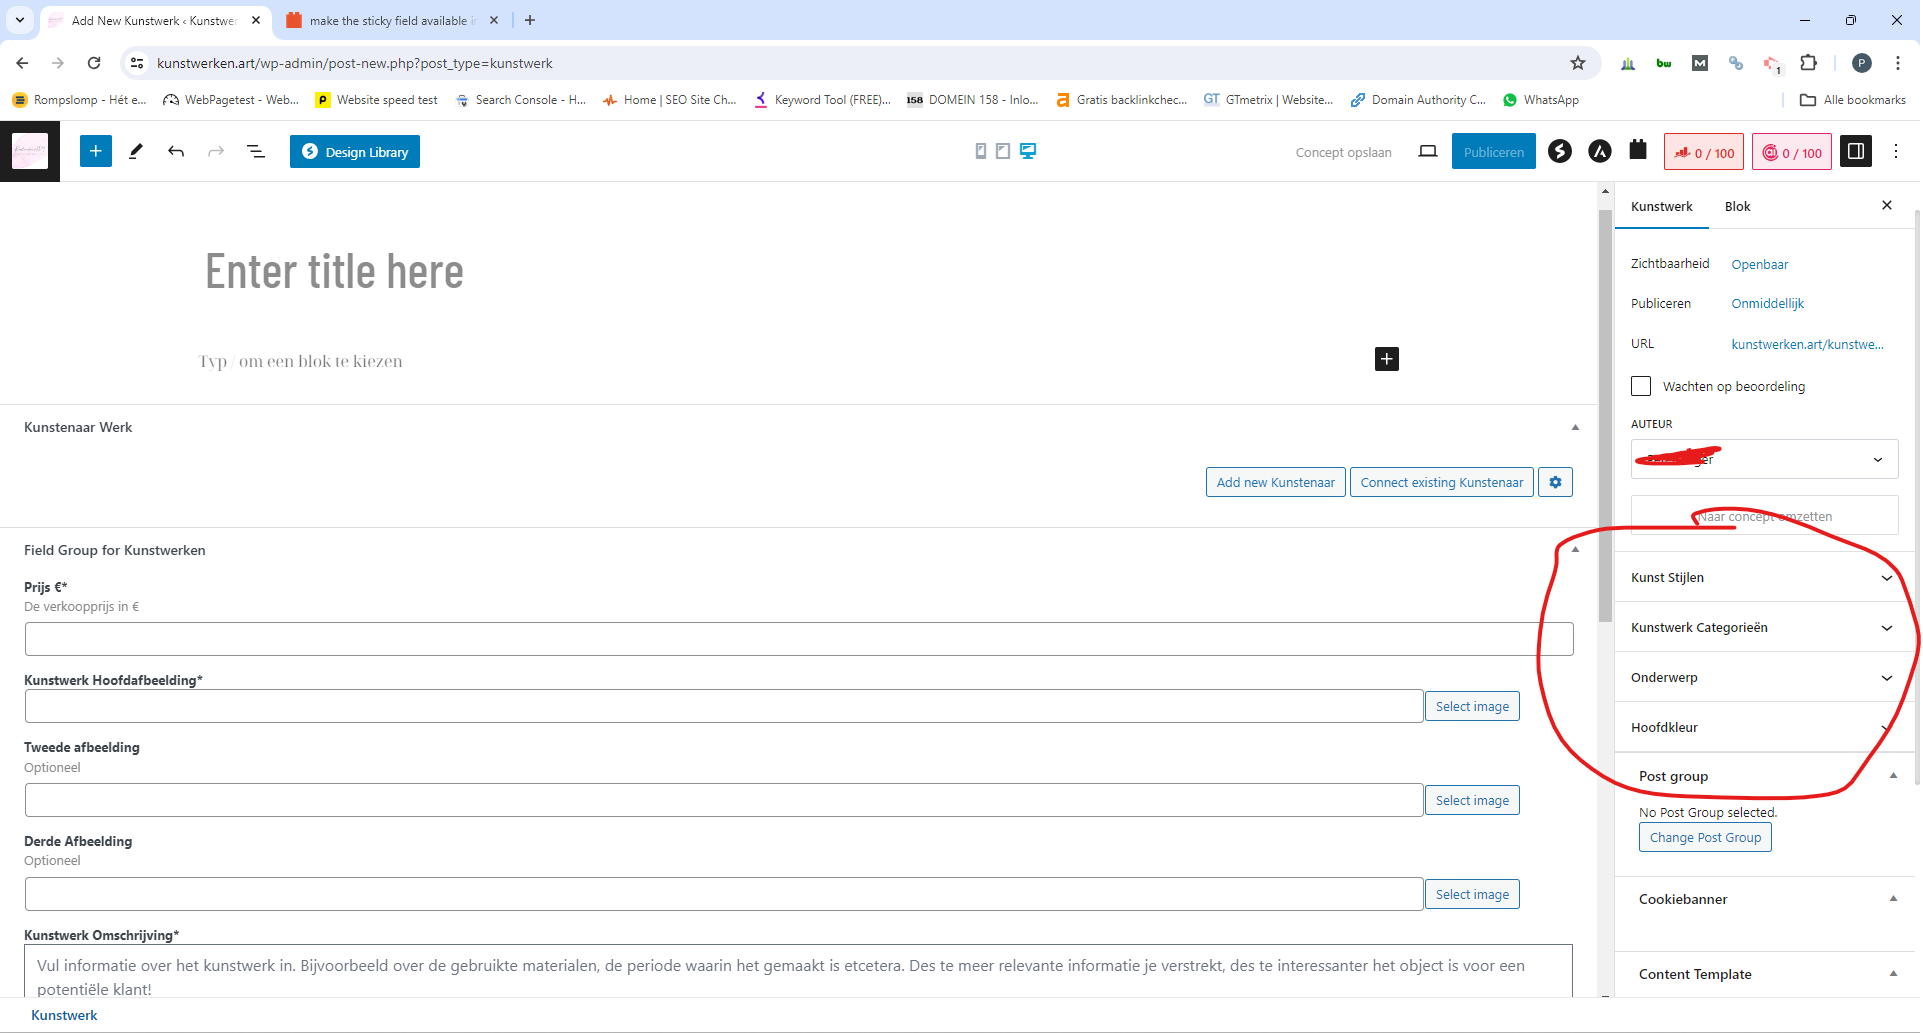The height and width of the screenshot is (1033, 1923).
Task: Select image for Tweede afbeelding
Action: (x=1472, y=800)
